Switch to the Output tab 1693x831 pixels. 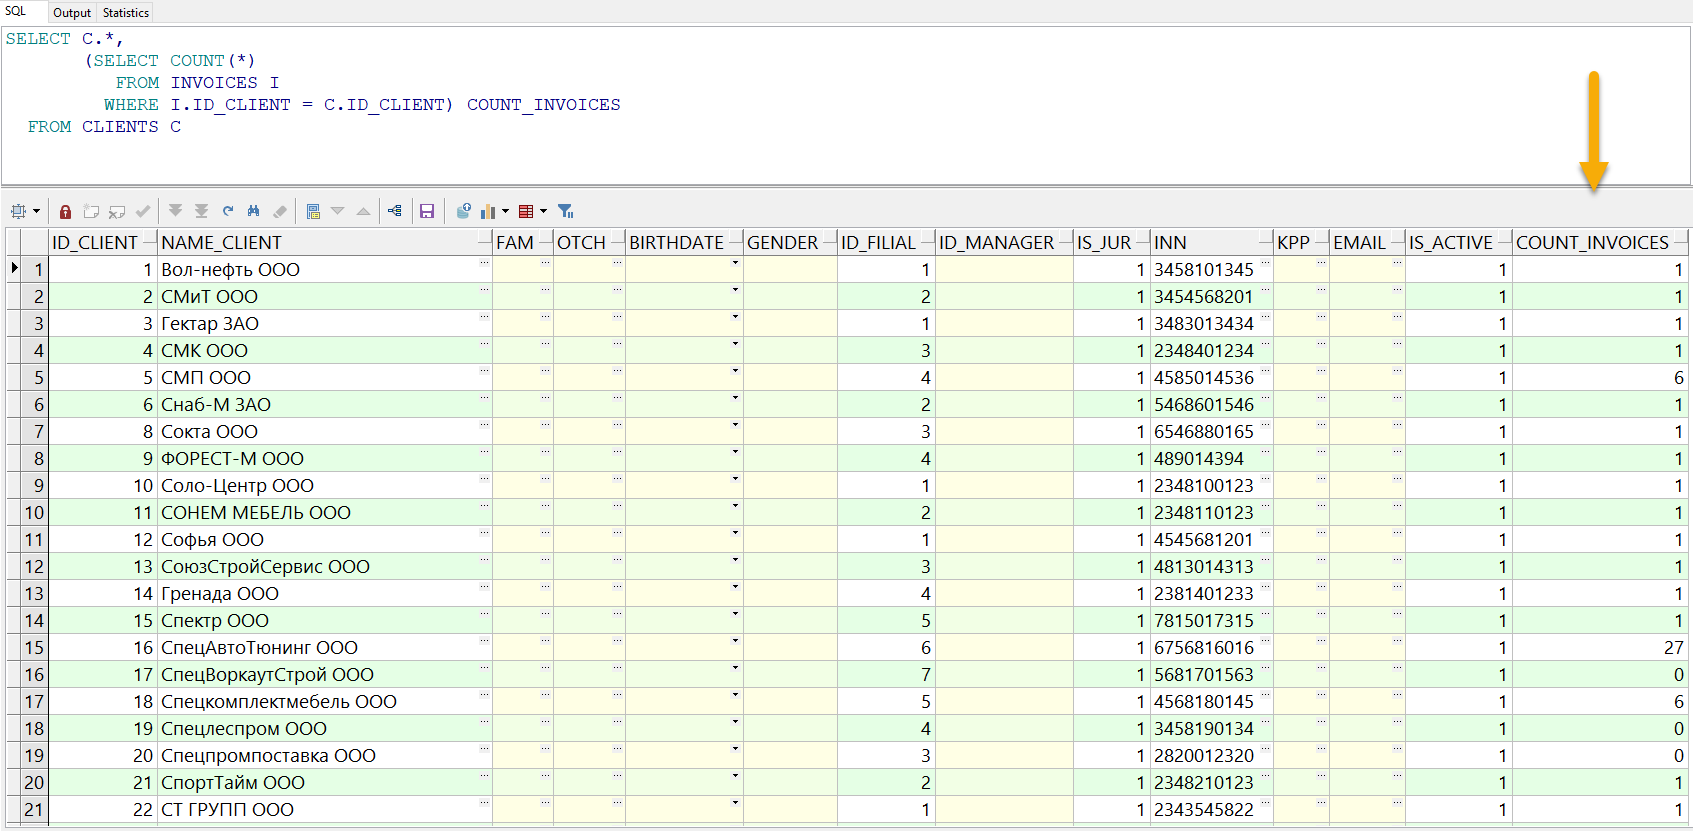[72, 13]
